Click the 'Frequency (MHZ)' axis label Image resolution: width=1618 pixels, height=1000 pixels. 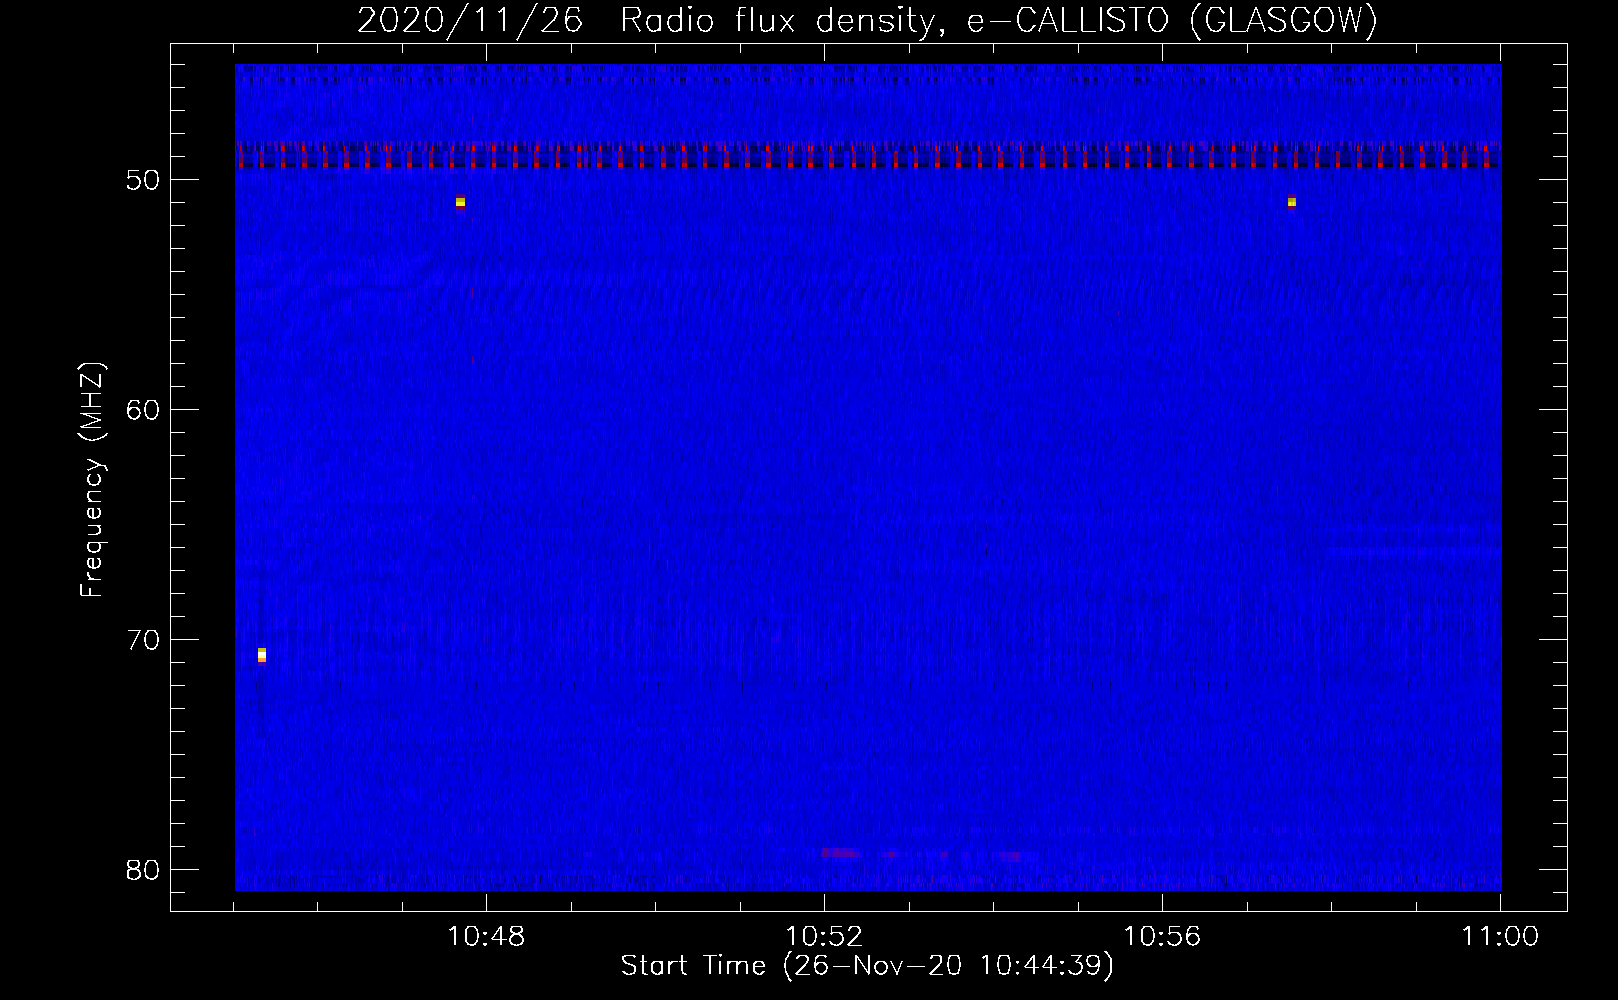(x=92, y=480)
